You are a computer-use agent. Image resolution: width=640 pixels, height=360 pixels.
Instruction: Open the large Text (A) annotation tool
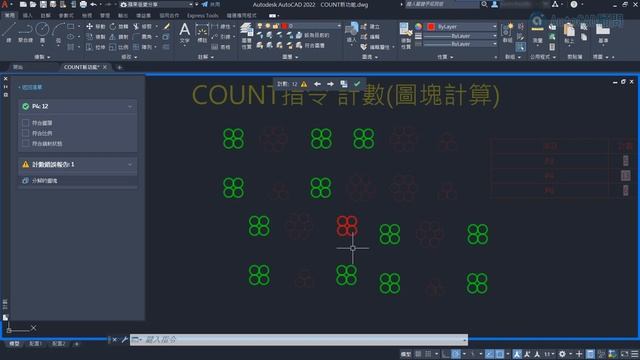pos(184,33)
